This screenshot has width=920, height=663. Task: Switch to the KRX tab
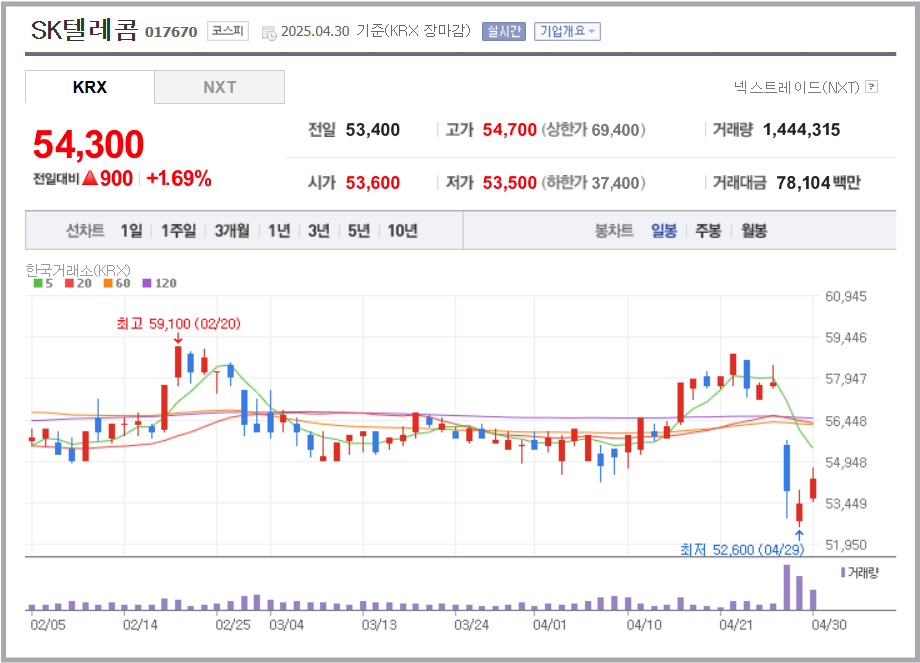[90, 87]
